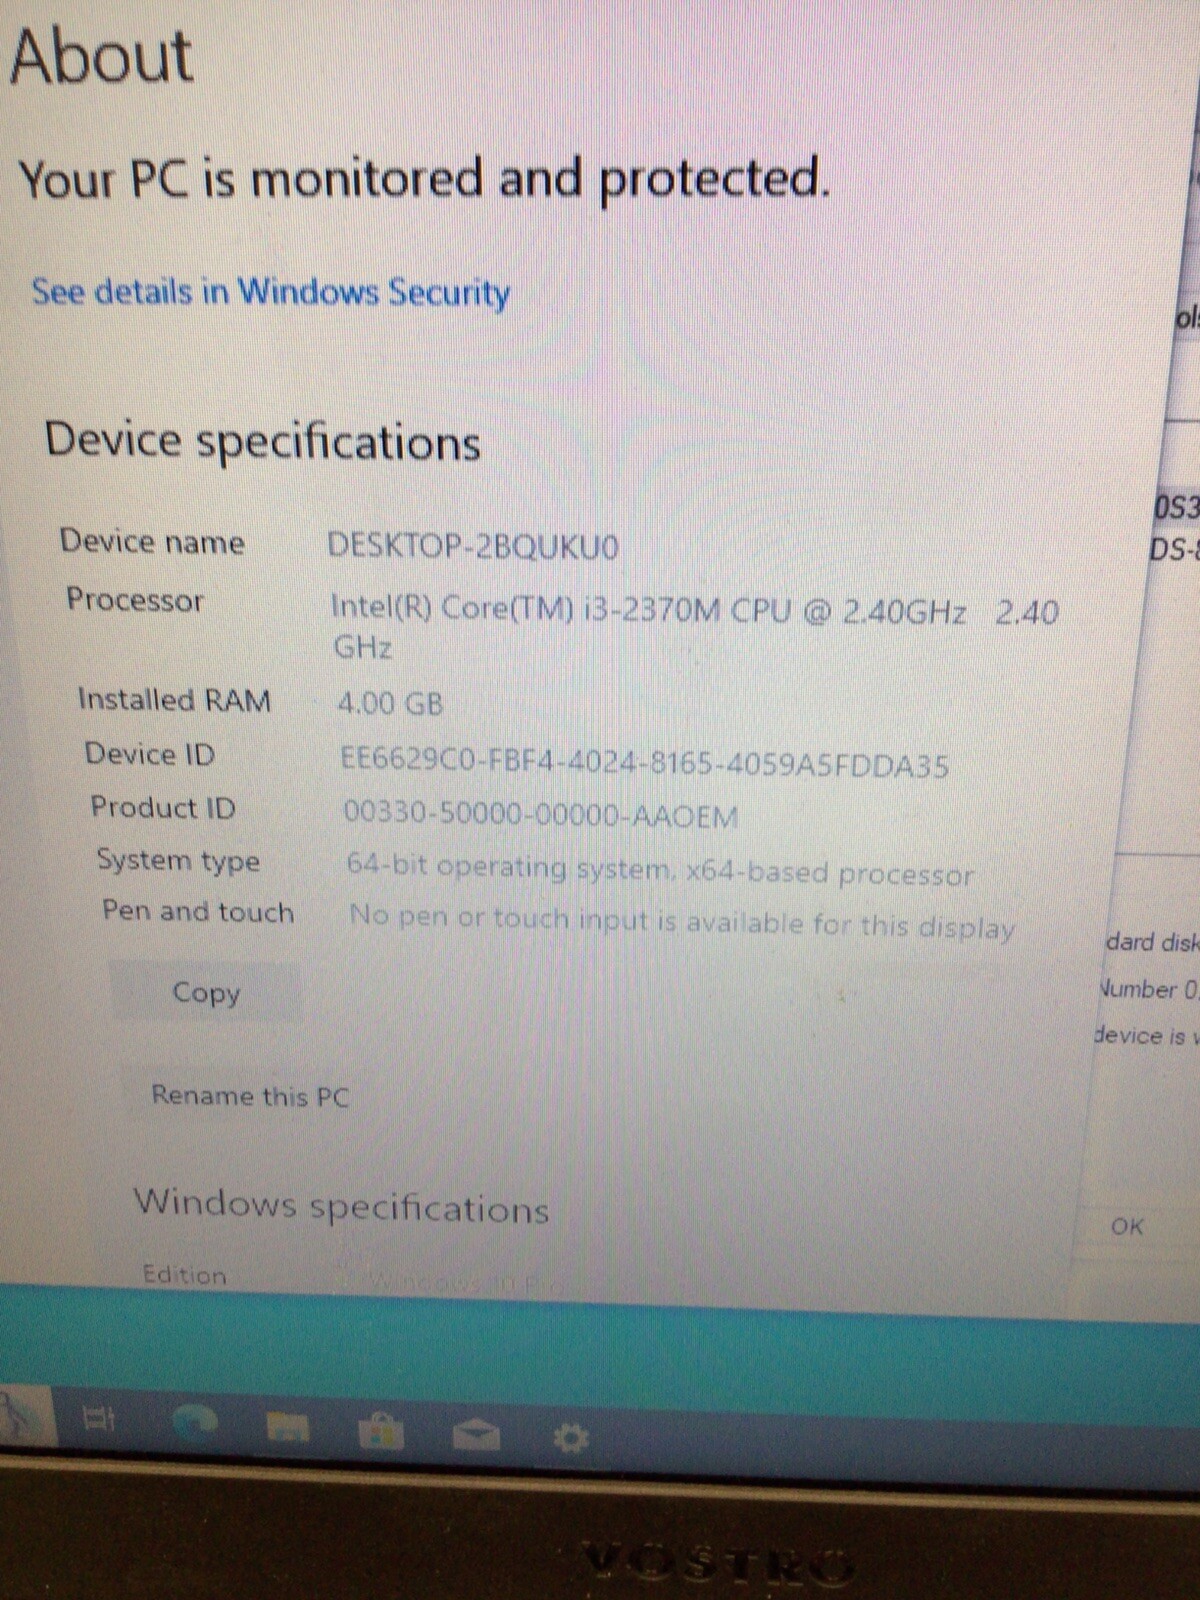Select the Settings gear icon in the taskbar
This screenshot has height=1600, width=1200.
(x=571, y=1438)
